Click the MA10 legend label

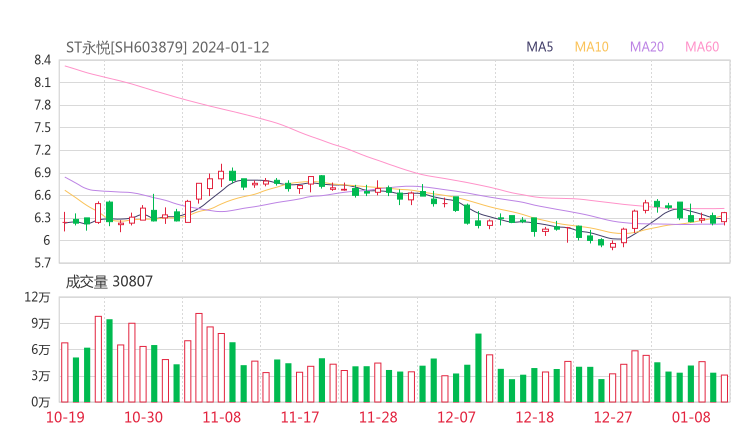tap(591, 47)
